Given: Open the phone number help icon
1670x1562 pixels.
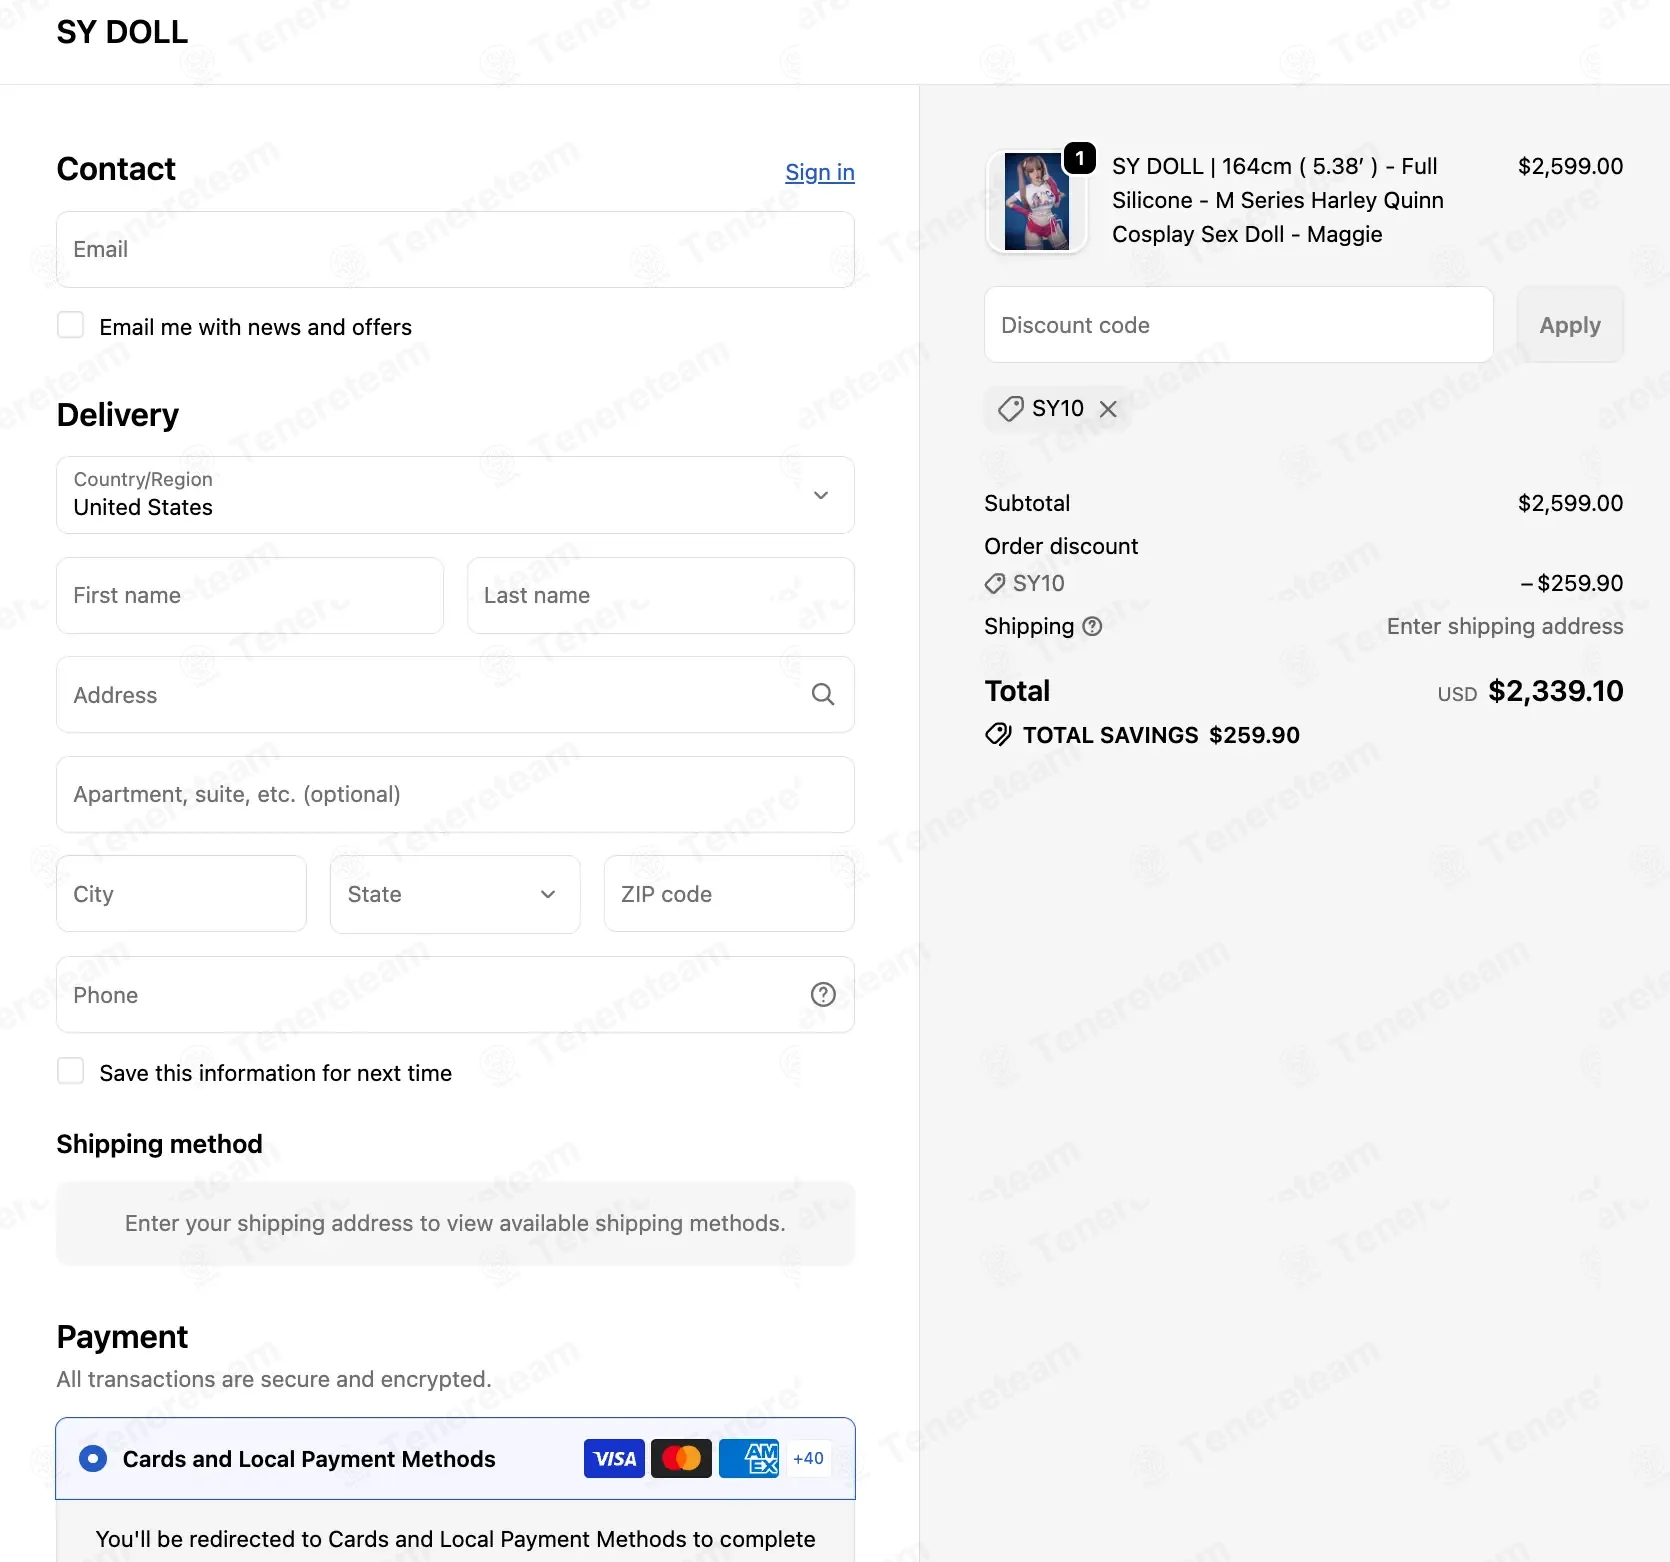Looking at the screenshot, I should point(823,994).
